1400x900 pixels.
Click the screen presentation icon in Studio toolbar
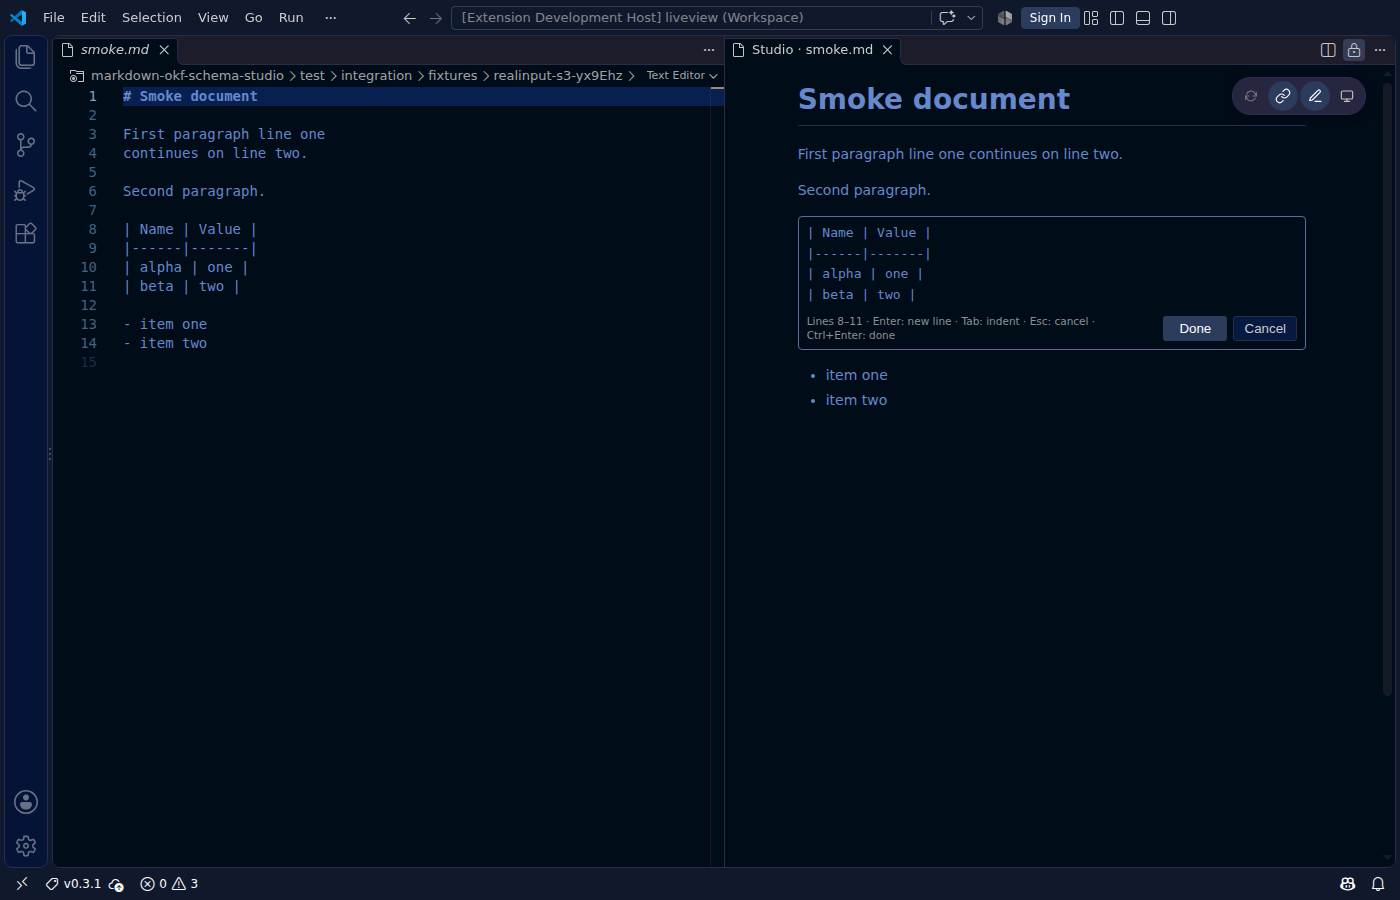tap(1347, 96)
